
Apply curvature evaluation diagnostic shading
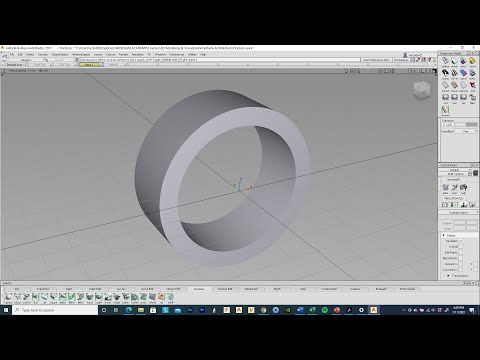coord(472,61)
